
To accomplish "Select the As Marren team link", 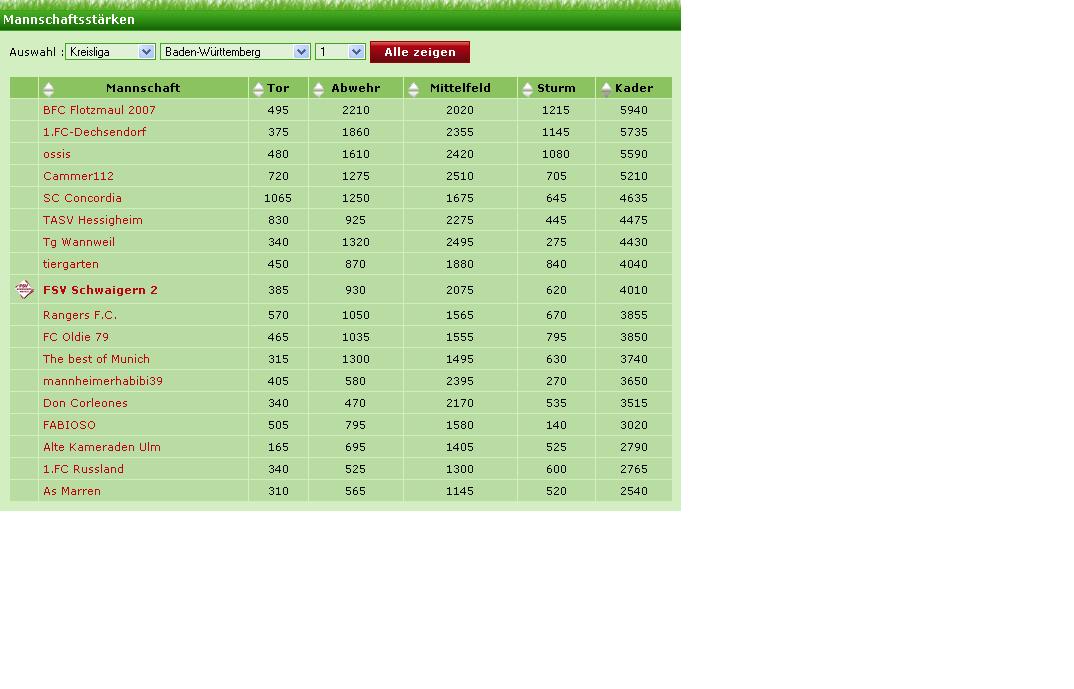I will [x=71, y=491].
